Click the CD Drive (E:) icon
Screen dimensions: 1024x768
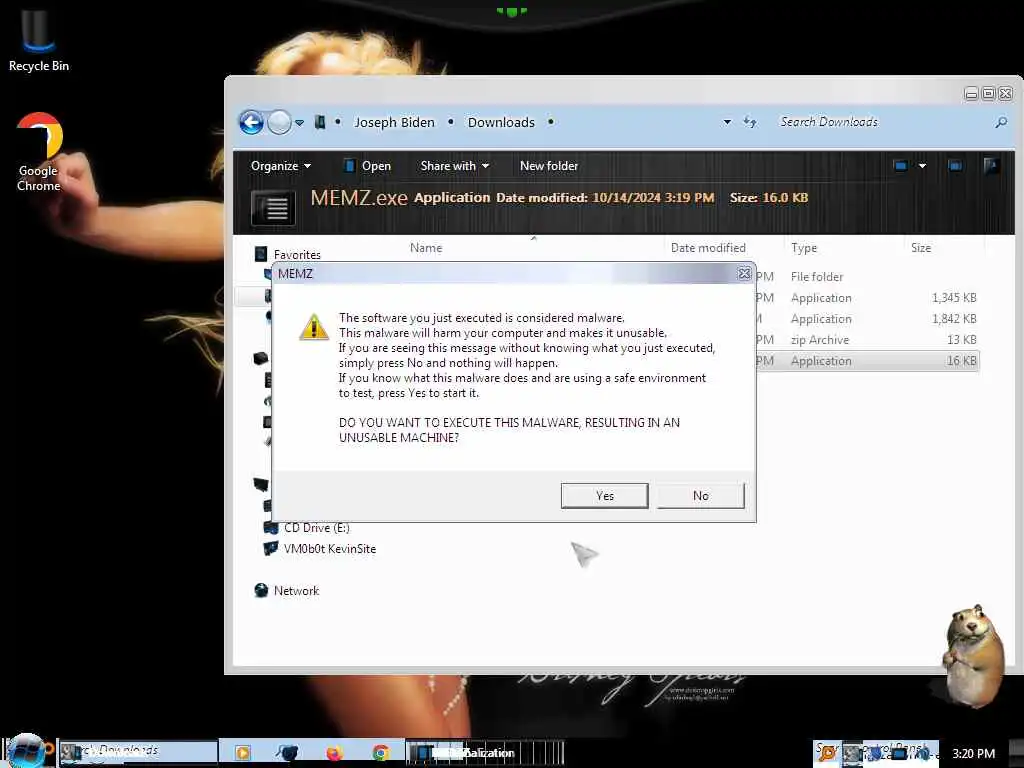pos(270,528)
